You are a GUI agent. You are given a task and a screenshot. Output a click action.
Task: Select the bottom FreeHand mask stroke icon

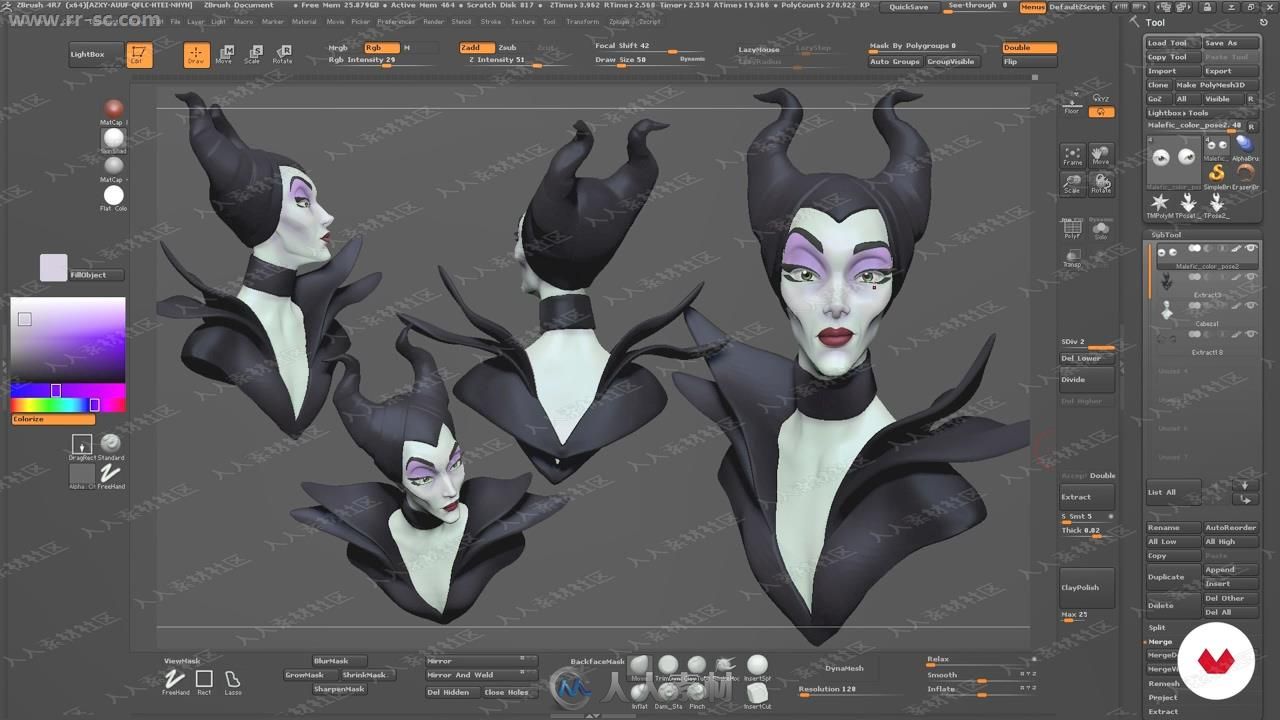point(175,682)
